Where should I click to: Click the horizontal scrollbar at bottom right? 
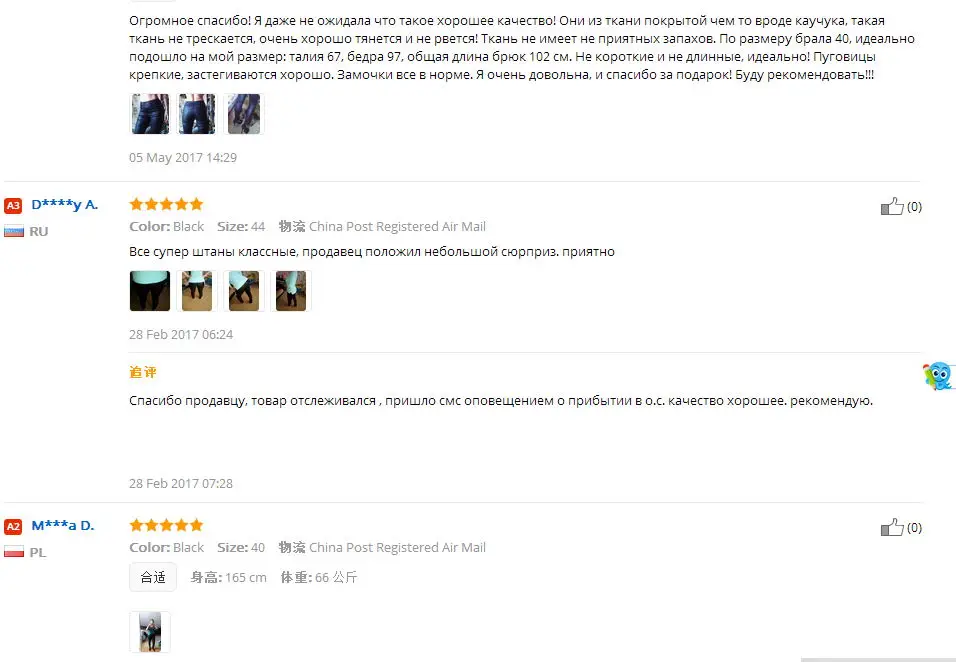878,660
